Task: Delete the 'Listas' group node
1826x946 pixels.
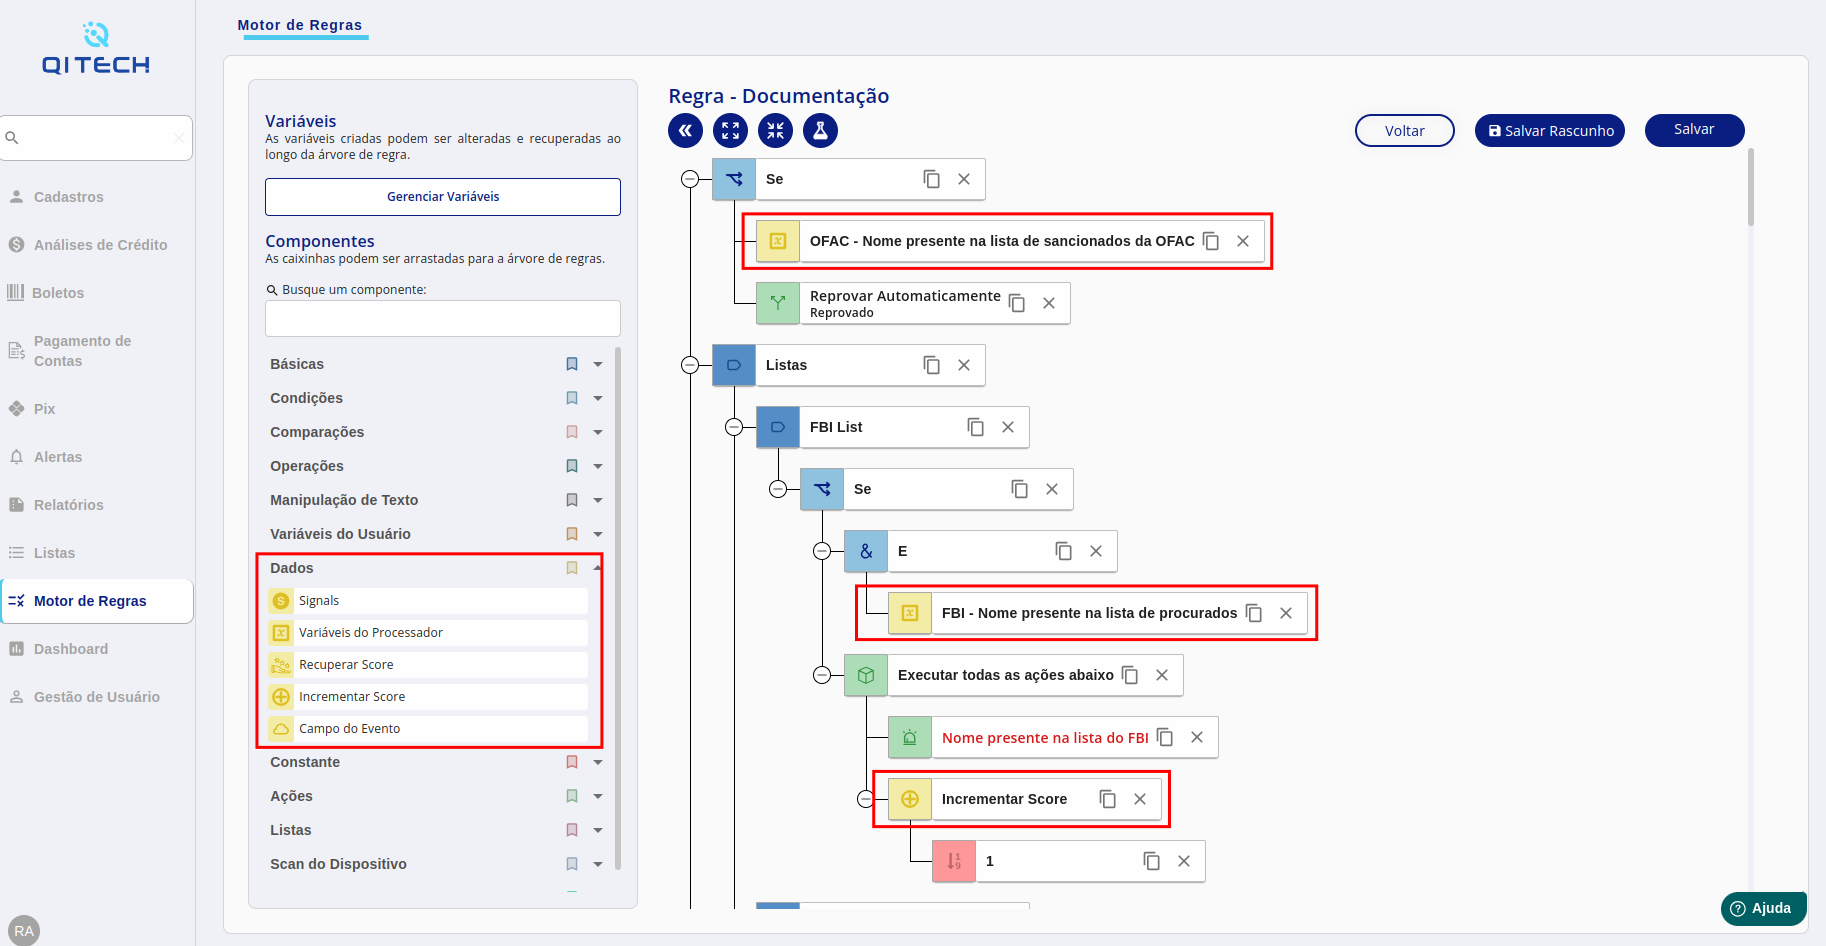Action: [964, 365]
